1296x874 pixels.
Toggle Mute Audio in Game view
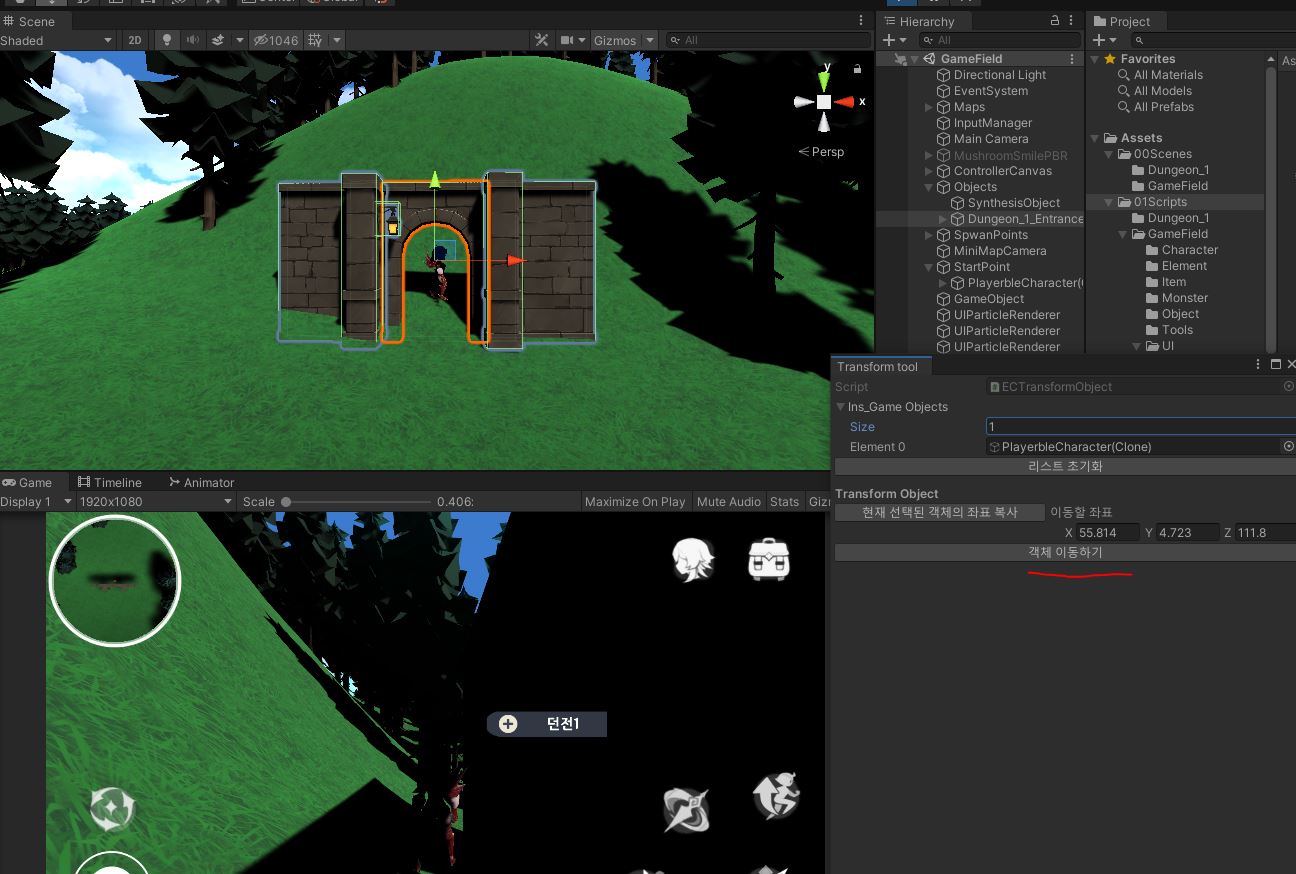coord(728,501)
